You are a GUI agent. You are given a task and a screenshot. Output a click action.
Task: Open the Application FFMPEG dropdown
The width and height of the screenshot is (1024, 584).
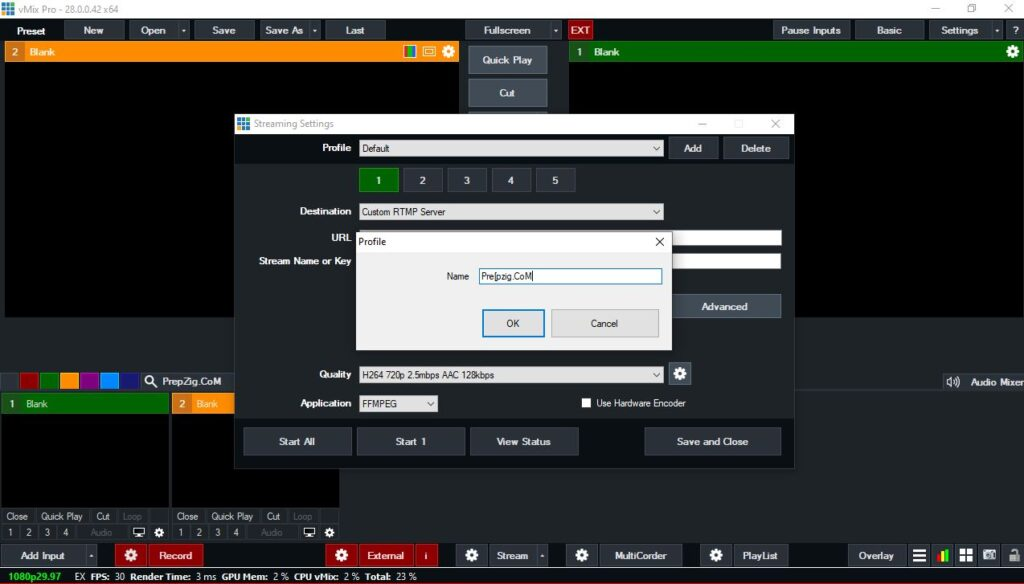pyautogui.click(x=398, y=404)
